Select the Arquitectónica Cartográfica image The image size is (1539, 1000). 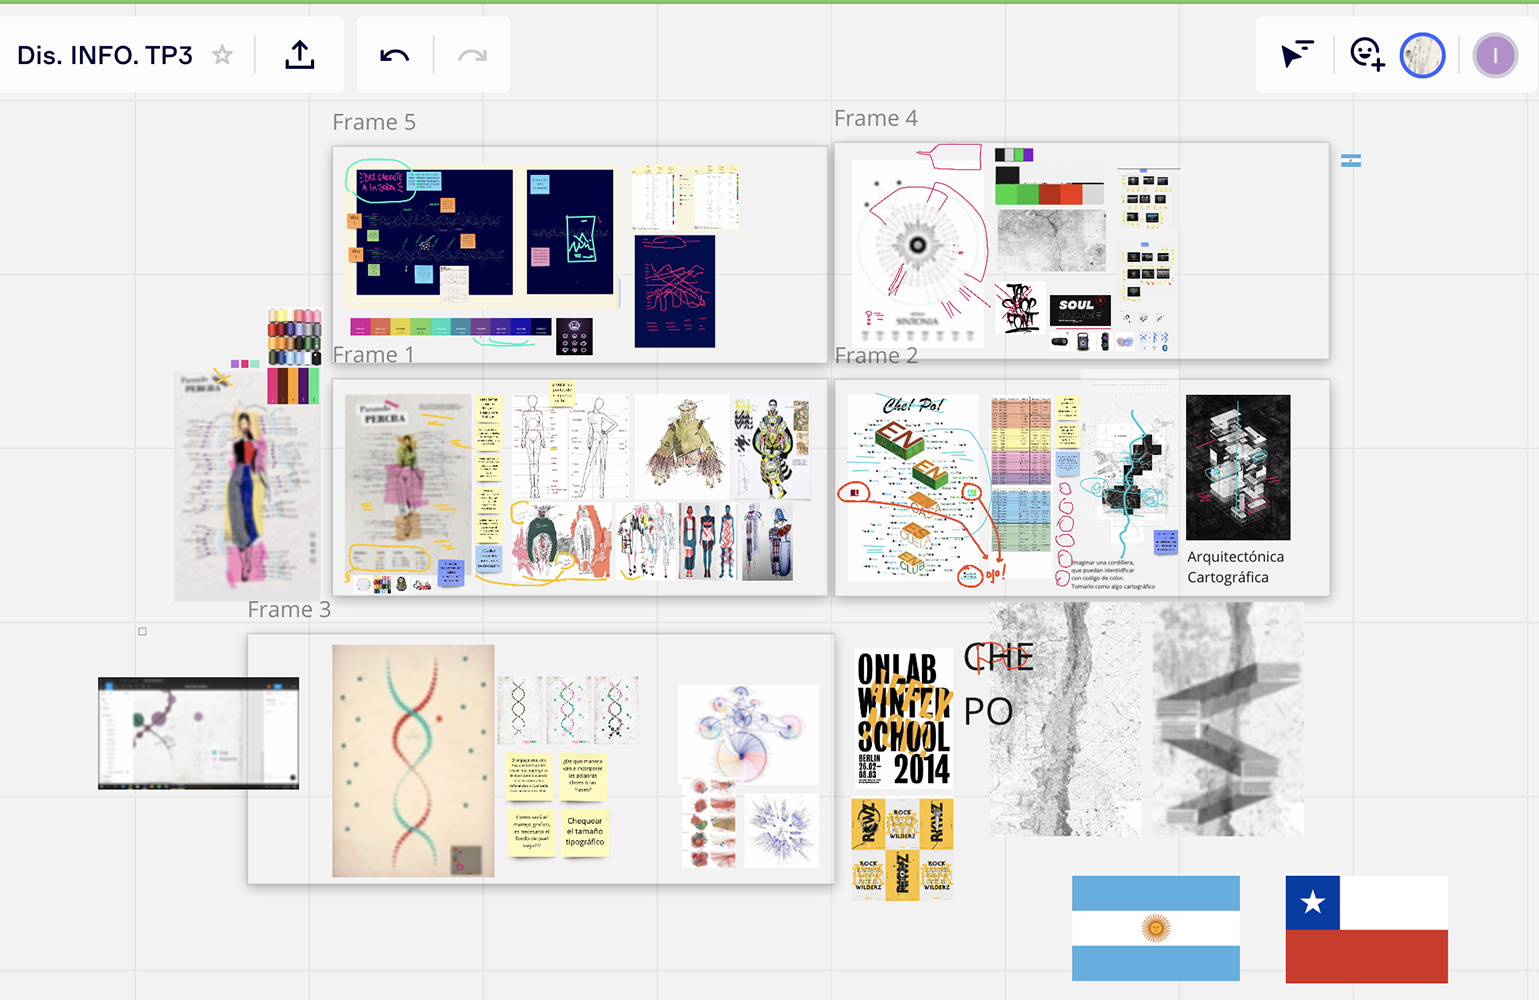(1237, 468)
